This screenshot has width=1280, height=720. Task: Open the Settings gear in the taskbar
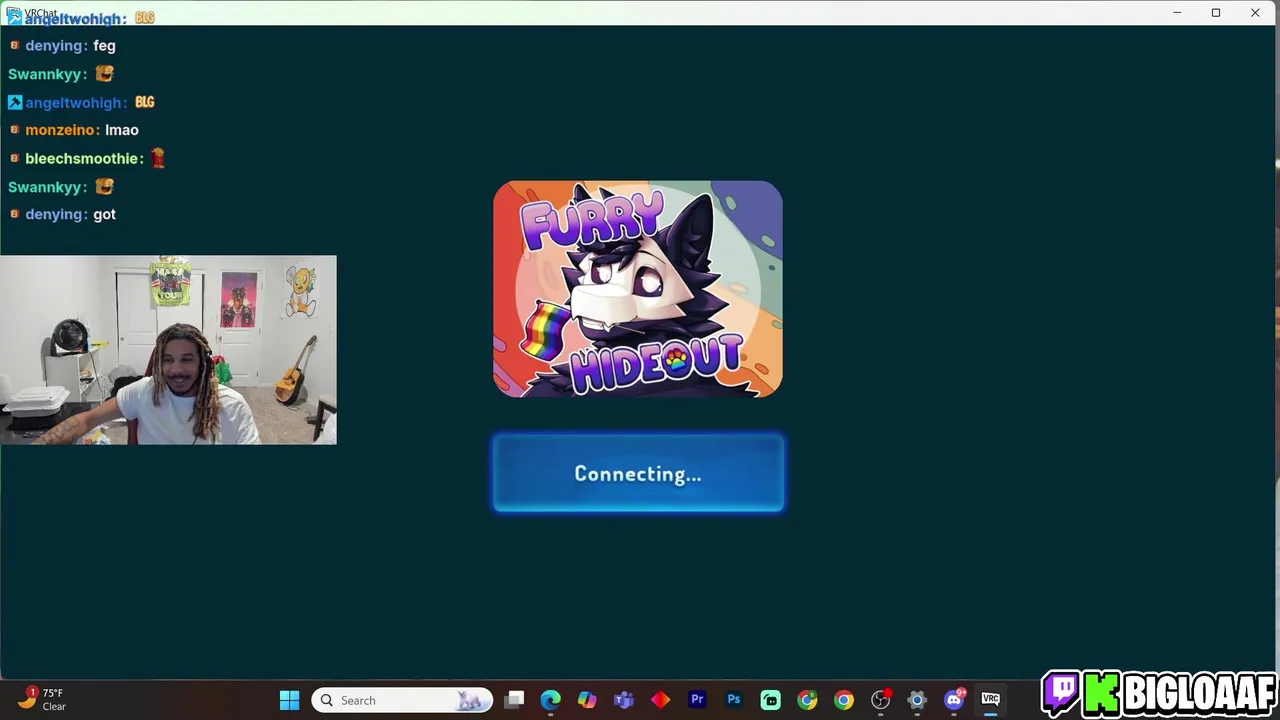917,700
